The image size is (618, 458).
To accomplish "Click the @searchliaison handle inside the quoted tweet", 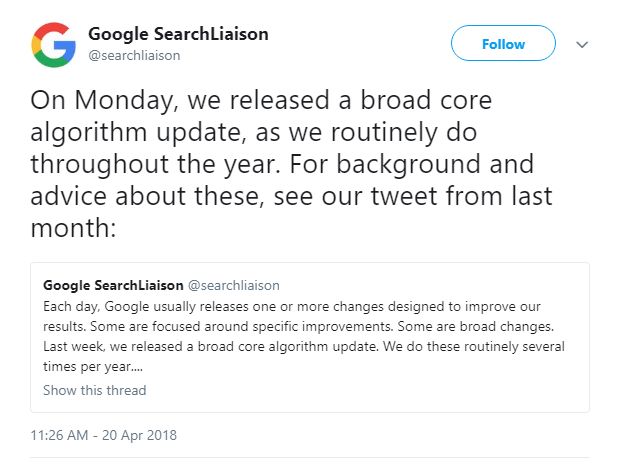I will coord(234,285).
